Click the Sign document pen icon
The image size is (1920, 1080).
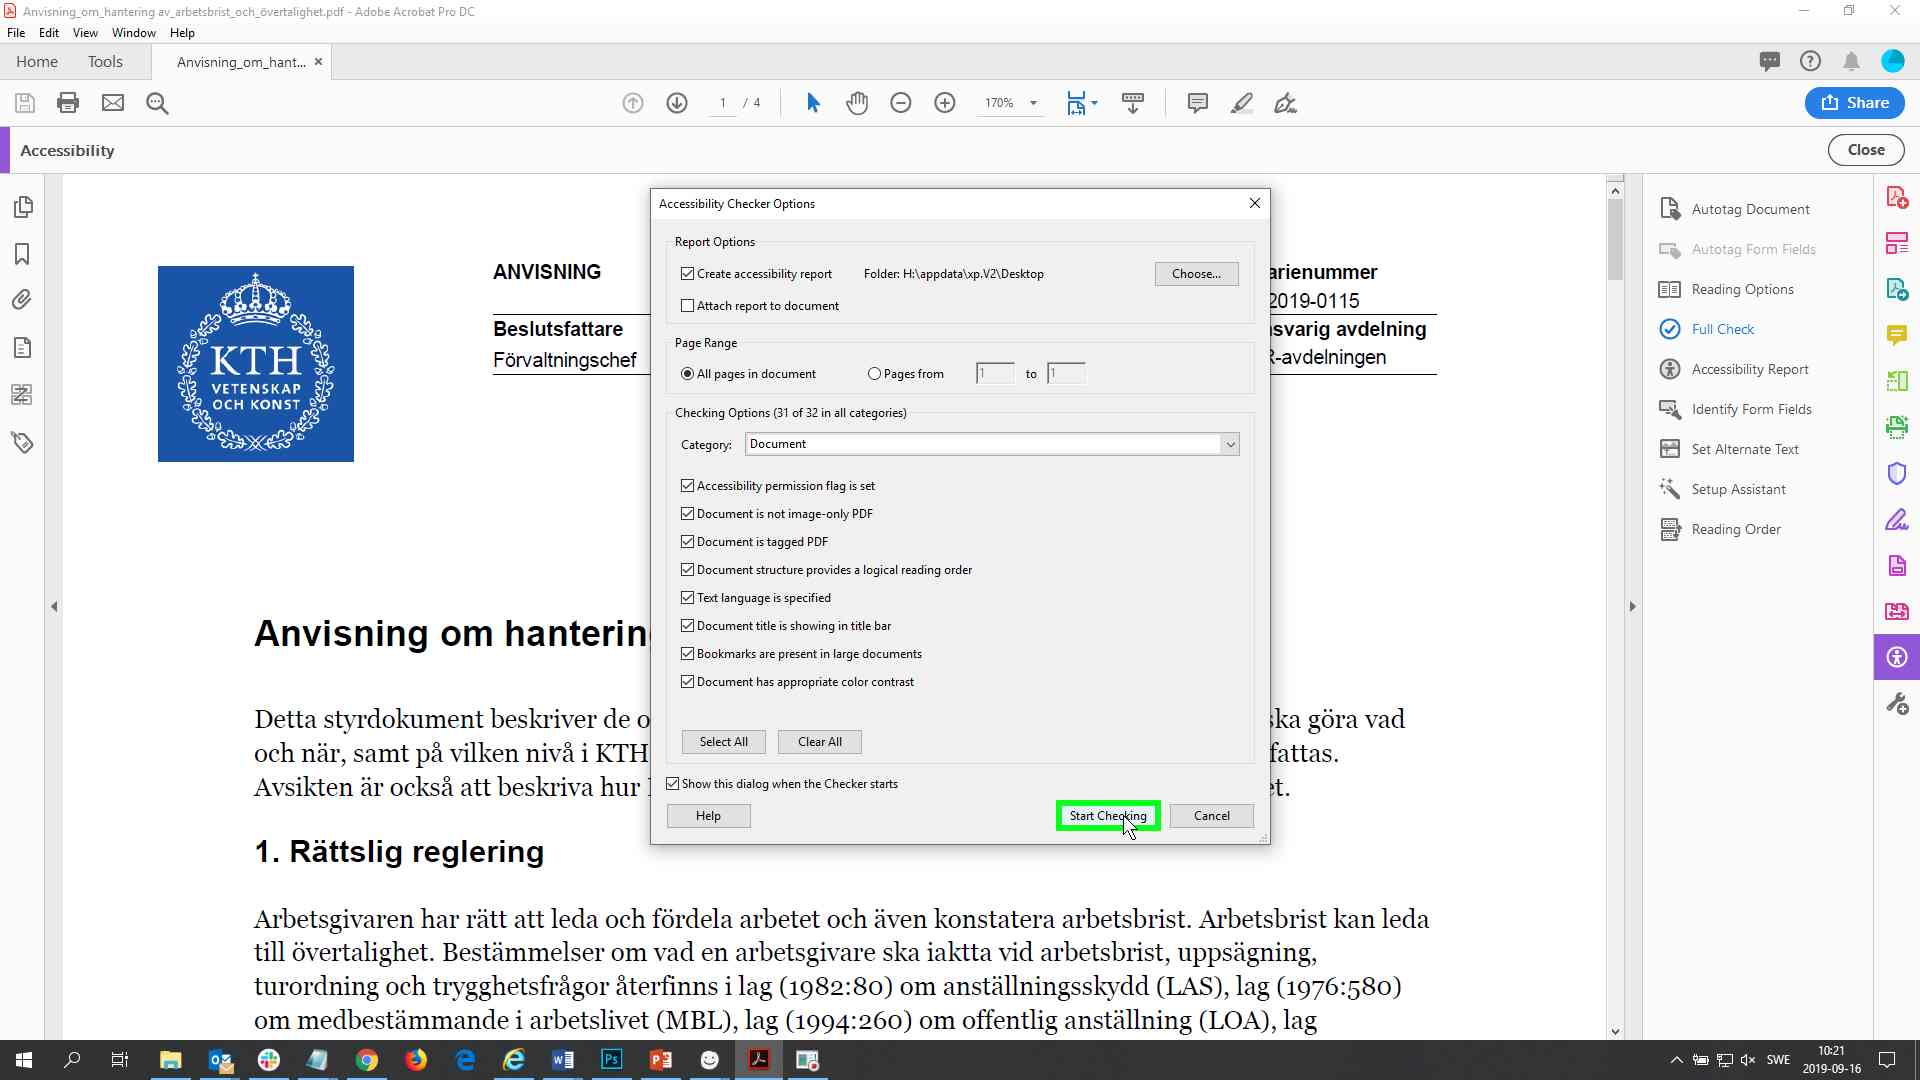click(x=1286, y=103)
